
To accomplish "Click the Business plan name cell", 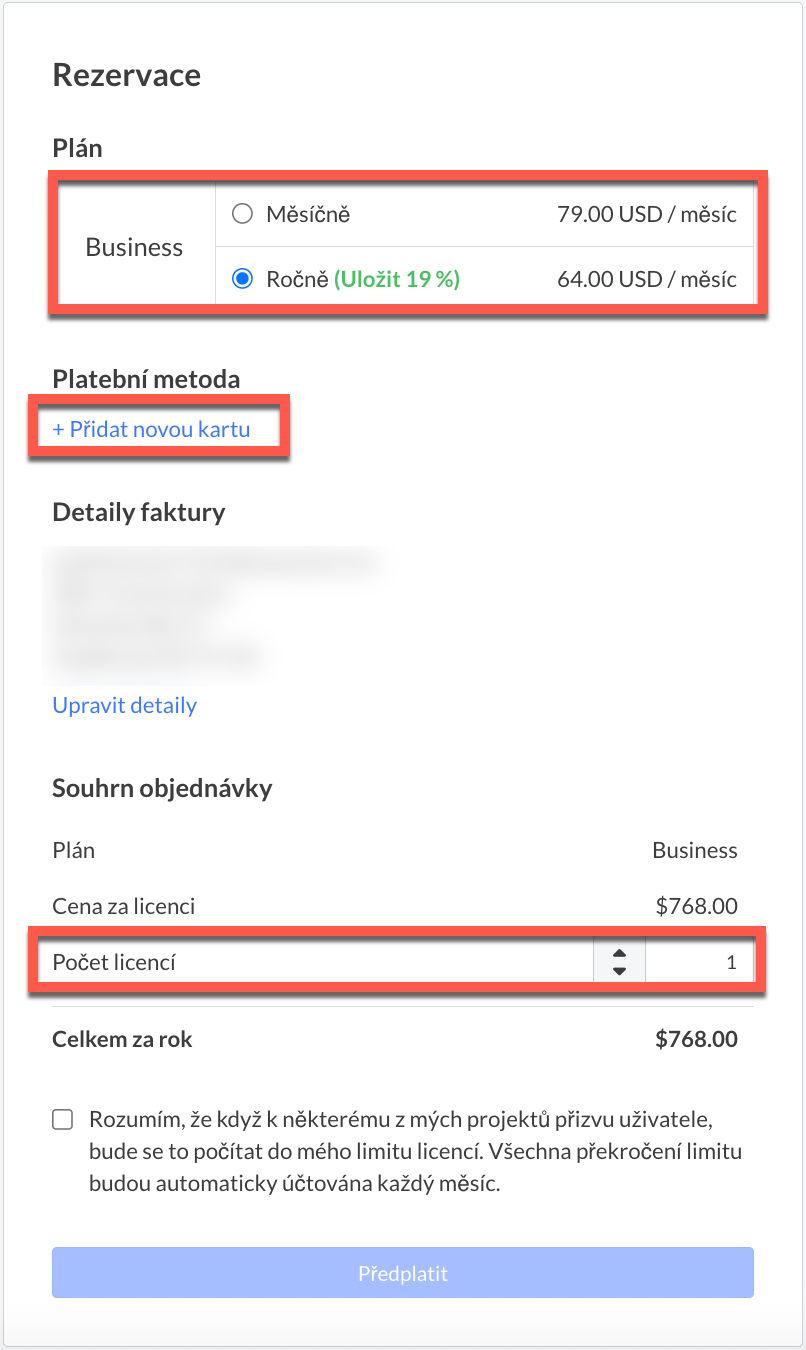I will point(134,247).
